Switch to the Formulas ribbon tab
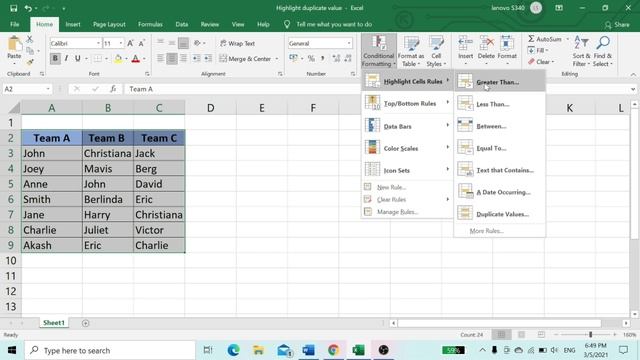Image resolution: width=640 pixels, height=360 pixels. coord(150,24)
